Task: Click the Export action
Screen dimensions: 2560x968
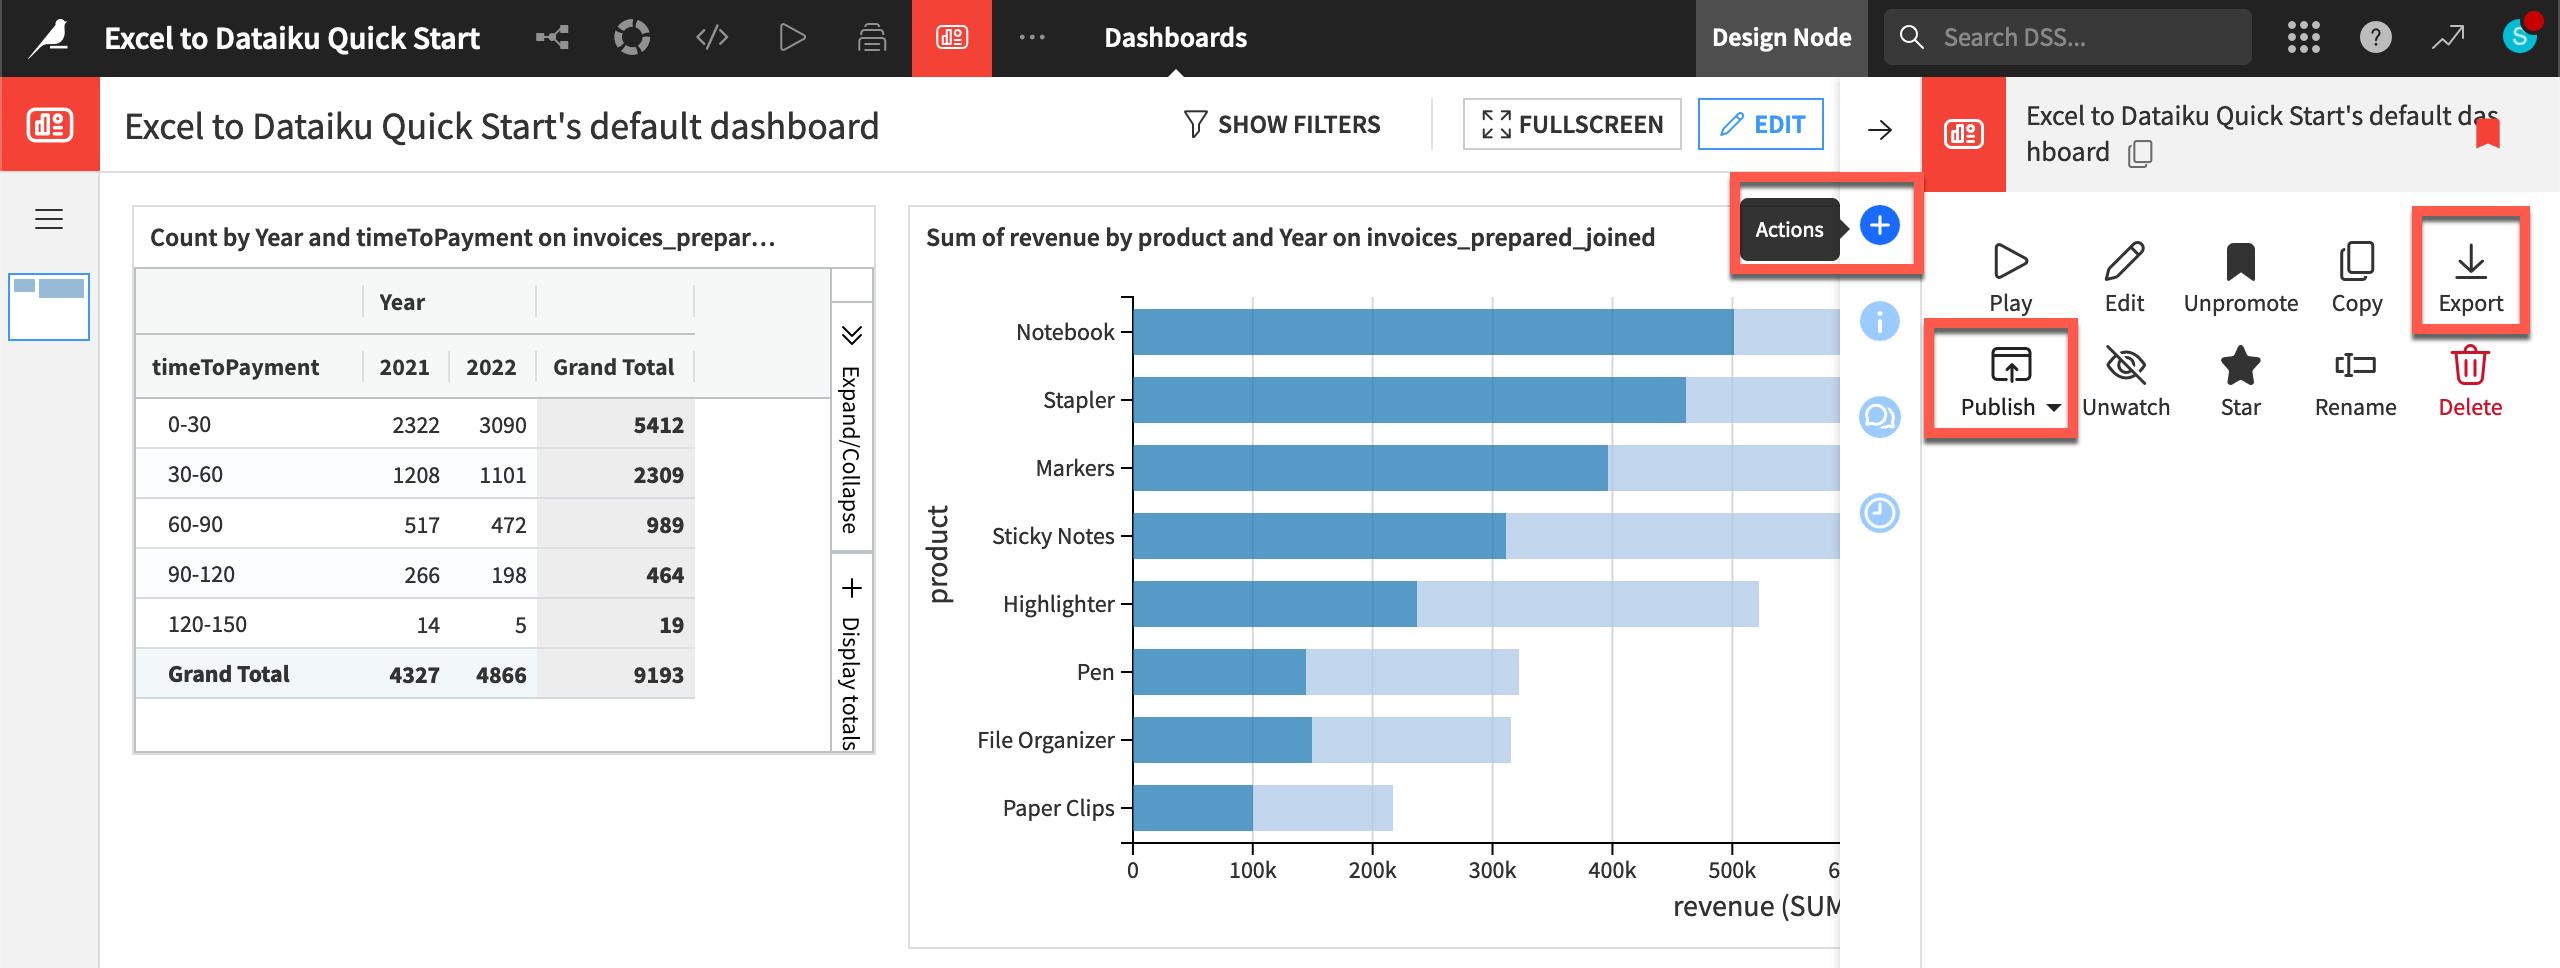Action: point(2471,278)
